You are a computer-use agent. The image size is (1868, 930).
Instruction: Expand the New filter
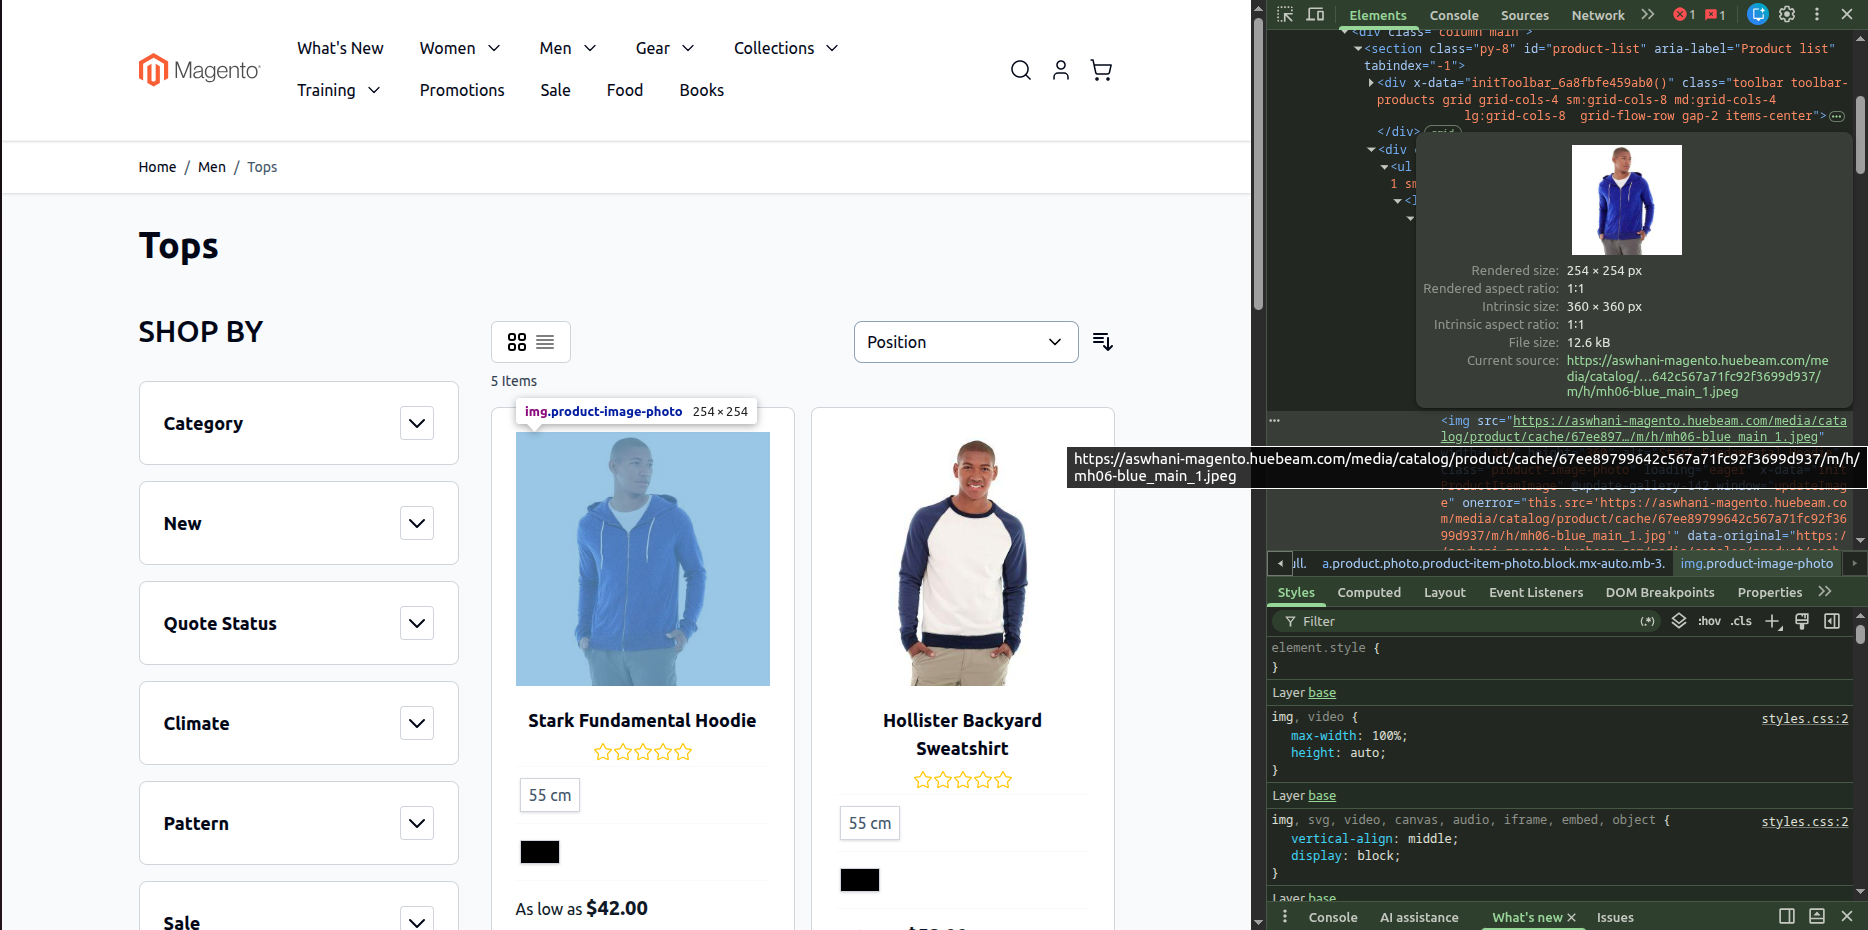coord(417,523)
